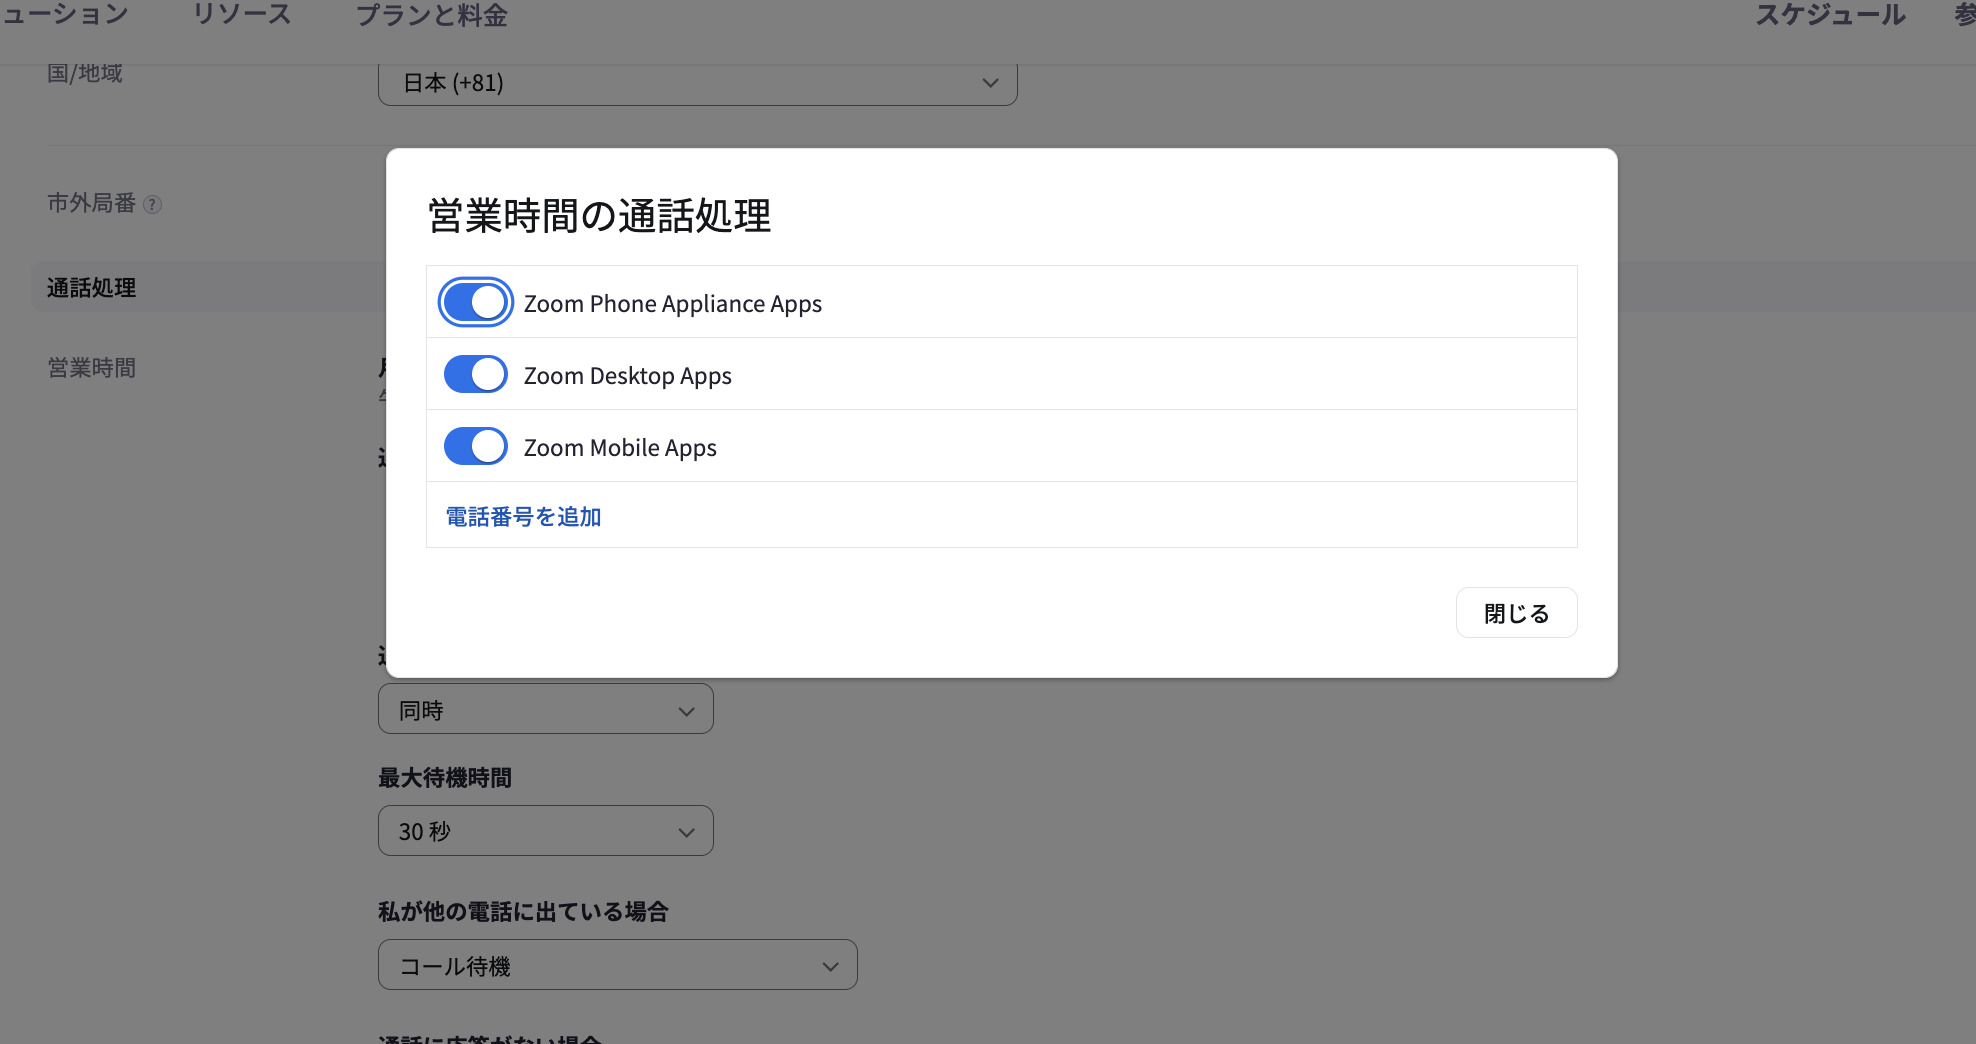Click the 営業時間 label
The height and width of the screenshot is (1044, 1976).
point(91,368)
